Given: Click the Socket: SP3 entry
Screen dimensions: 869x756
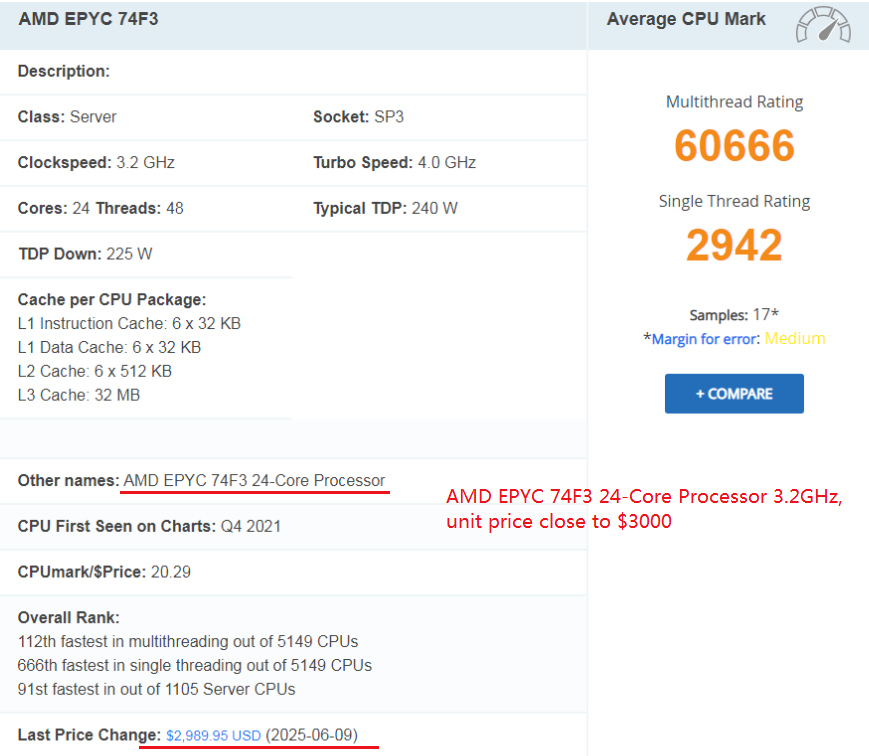Looking at the screenshot, I should 359,117.
